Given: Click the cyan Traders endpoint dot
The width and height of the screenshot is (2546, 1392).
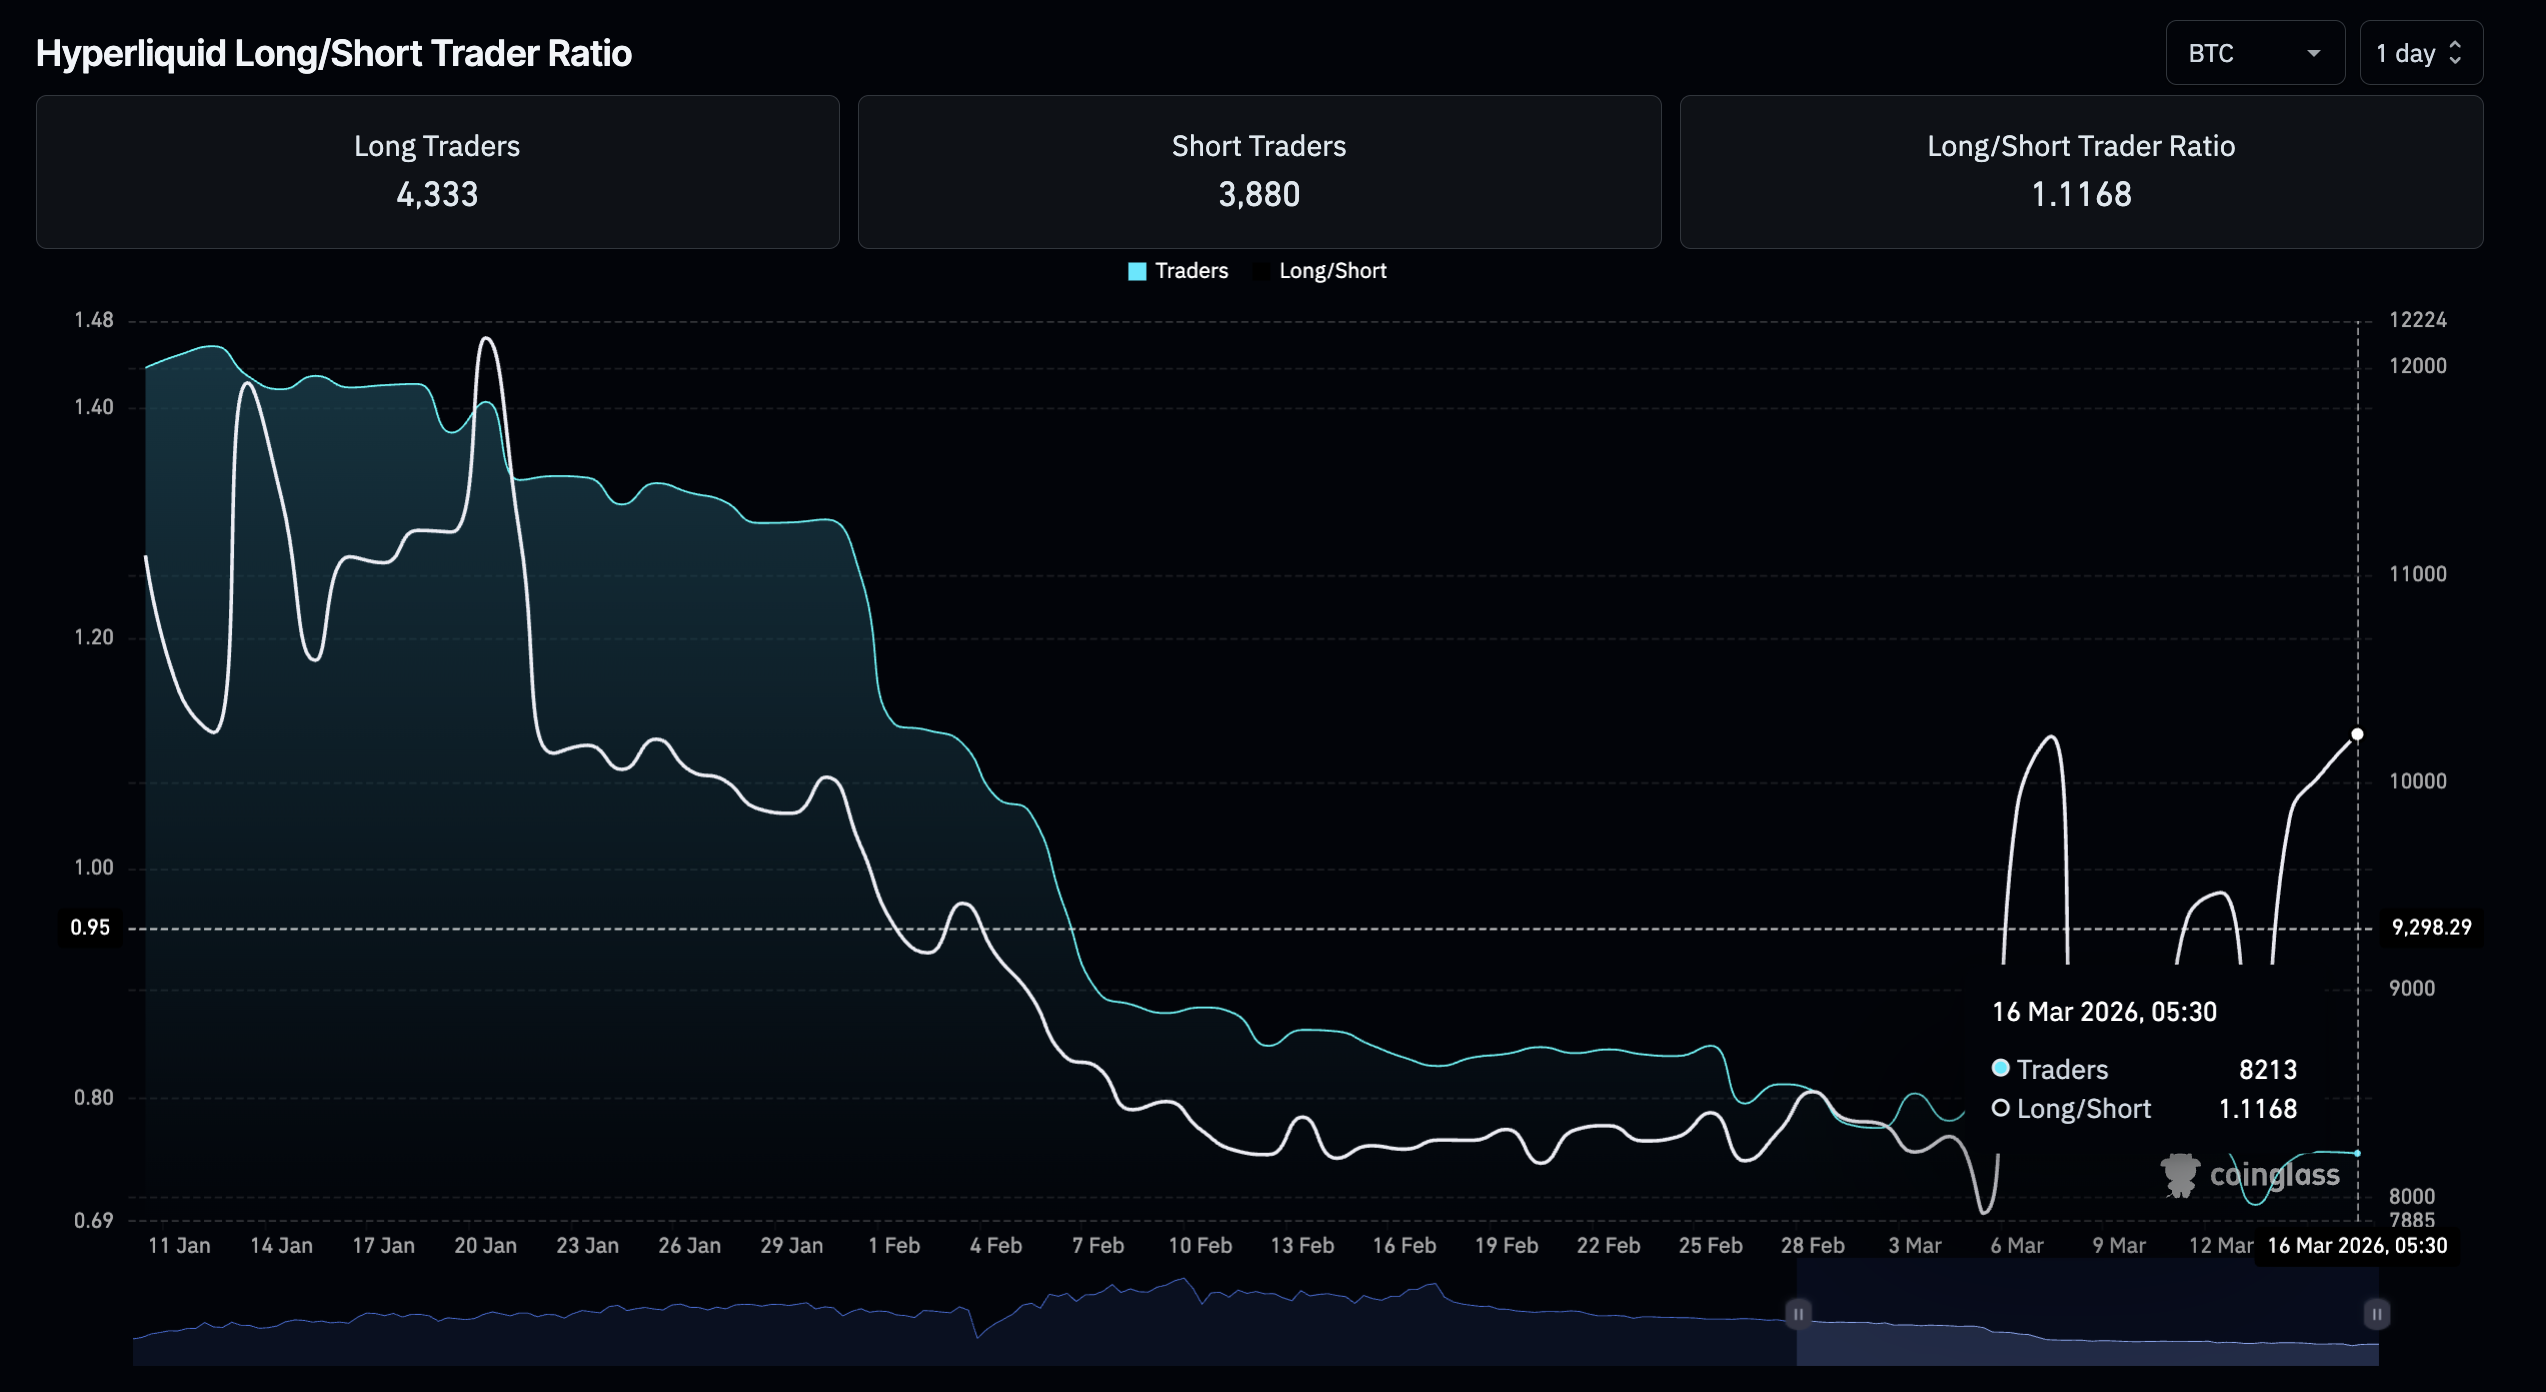Looking at the screenshot, I should (2357, 1154).
